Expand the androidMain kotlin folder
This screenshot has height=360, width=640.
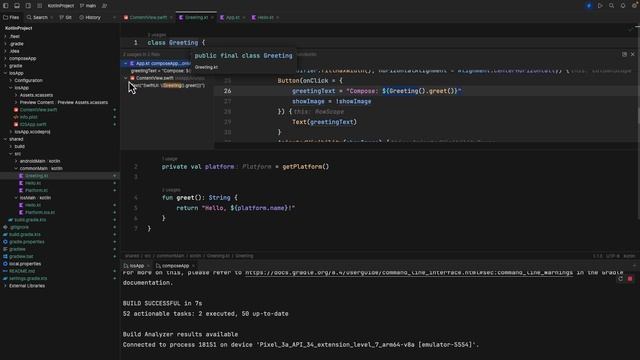16,161
